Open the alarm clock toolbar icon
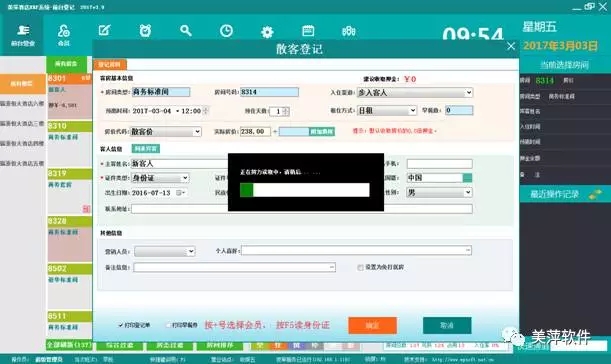 [145, 30]
